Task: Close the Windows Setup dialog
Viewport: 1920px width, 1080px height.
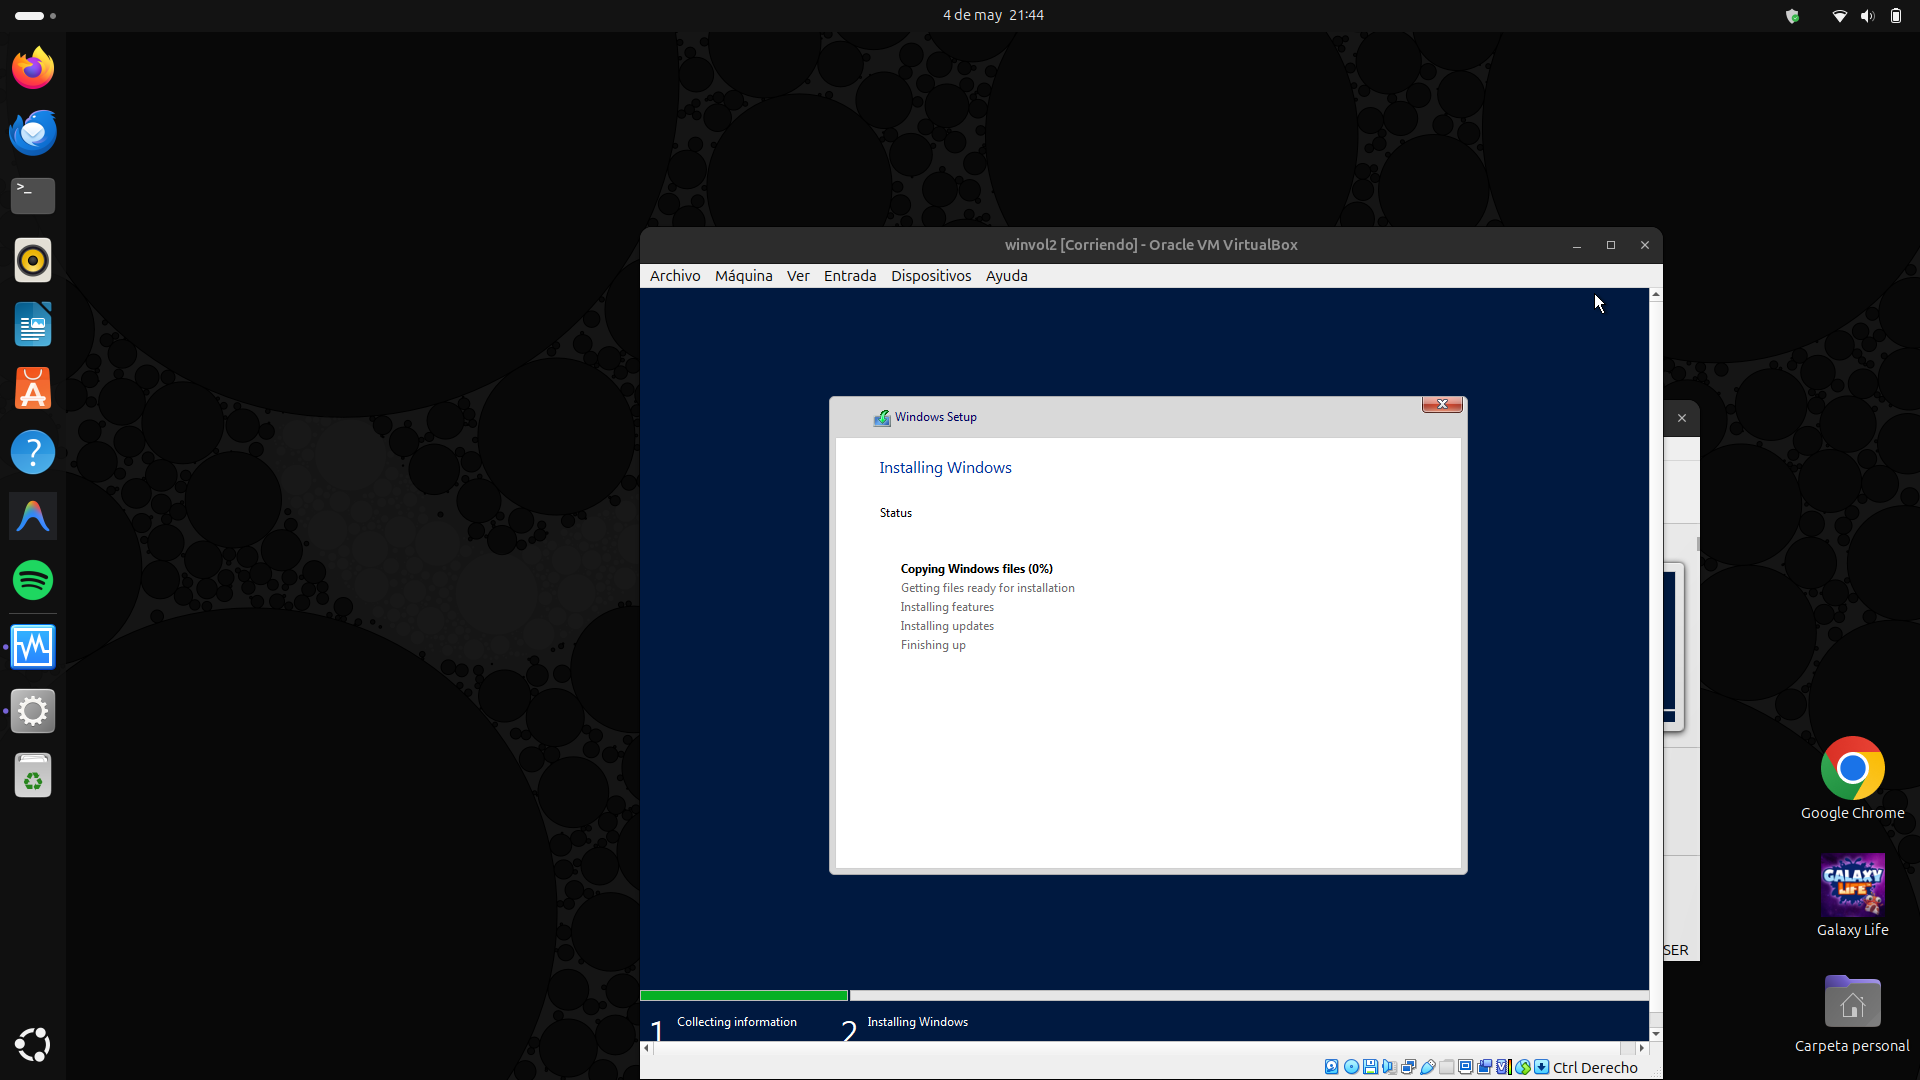Action: [x=1442, y=404]
